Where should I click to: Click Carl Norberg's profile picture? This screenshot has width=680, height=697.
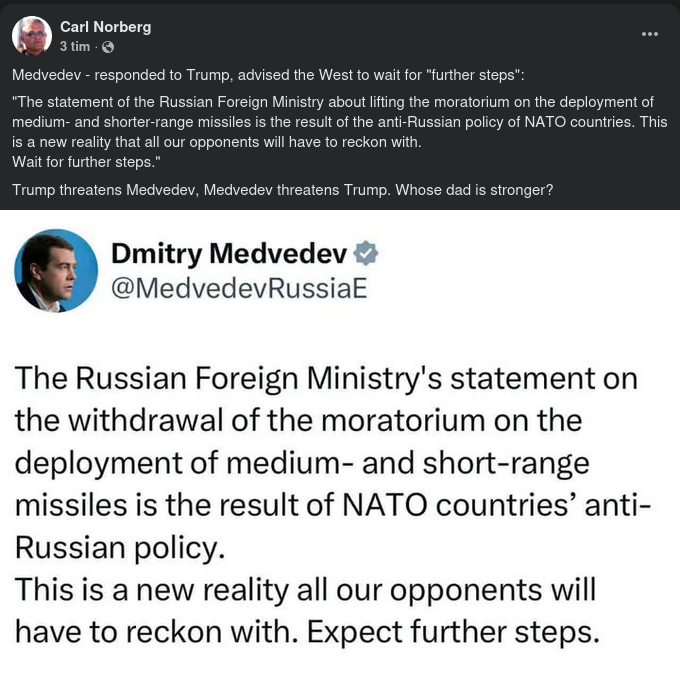(x=32, y=36)
